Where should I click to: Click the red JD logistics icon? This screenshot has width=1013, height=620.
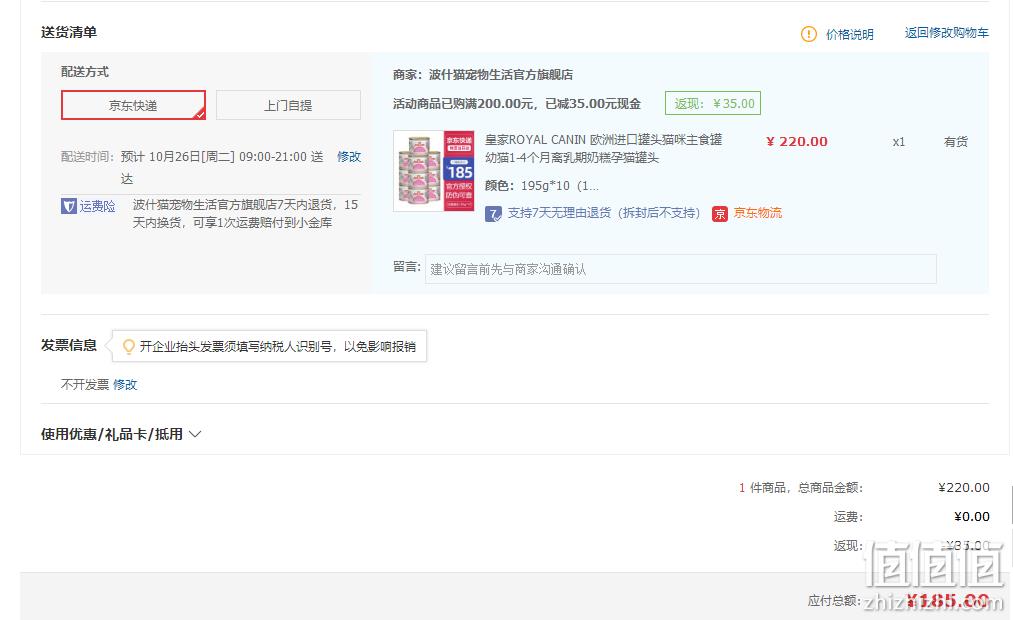tap(720, 214)
